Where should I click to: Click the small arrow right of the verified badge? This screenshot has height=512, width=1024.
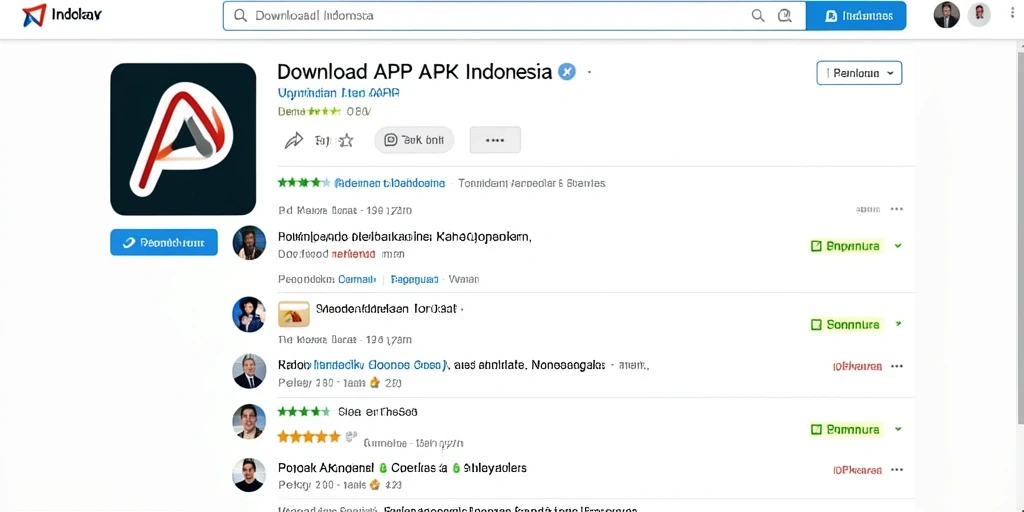tap(589, 72)
